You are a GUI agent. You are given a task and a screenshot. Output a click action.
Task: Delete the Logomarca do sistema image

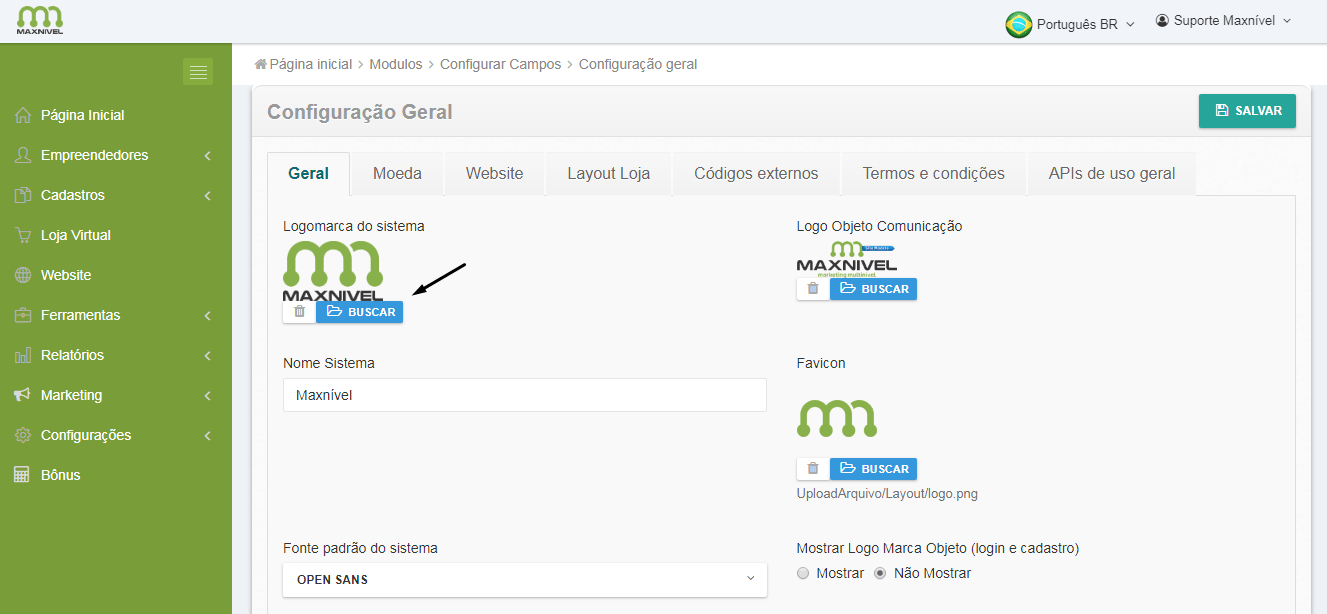[x=300, y=312]
